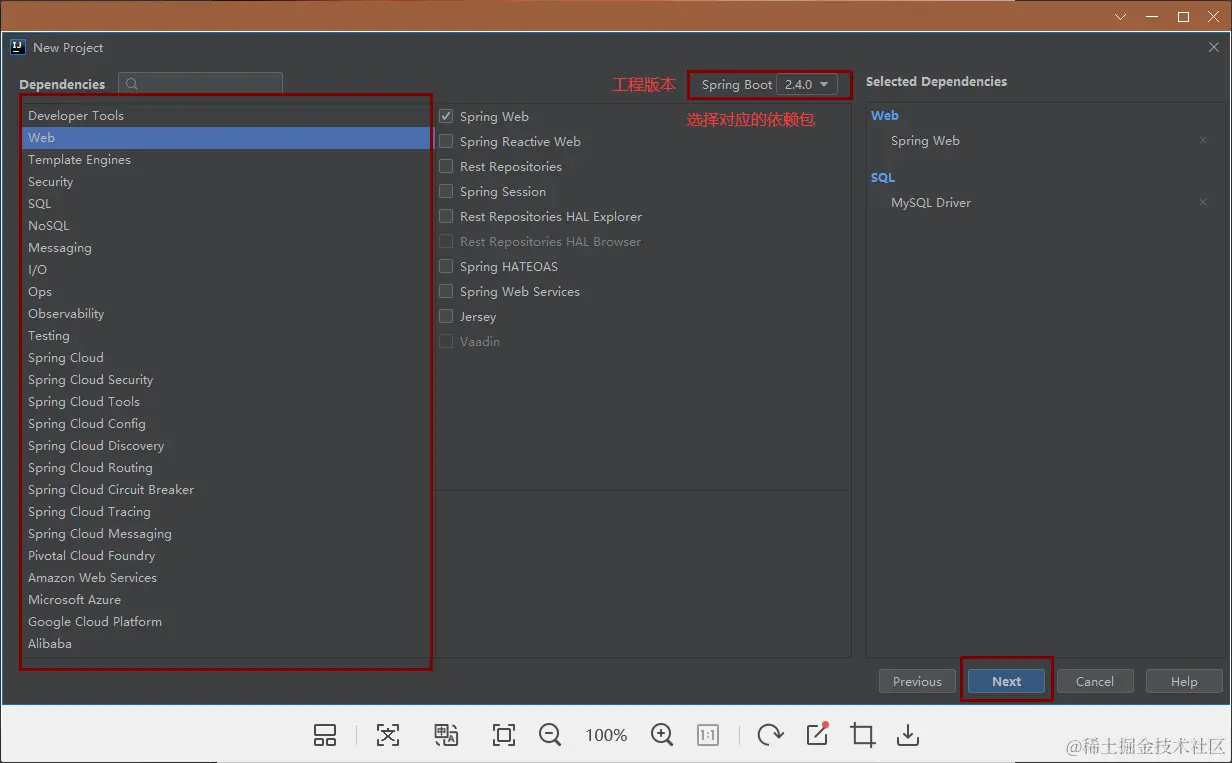This screenshot has width=1232, height=763.
Task: Remove Spring Web from Selected Dependencies
Action: [1203, 141]
